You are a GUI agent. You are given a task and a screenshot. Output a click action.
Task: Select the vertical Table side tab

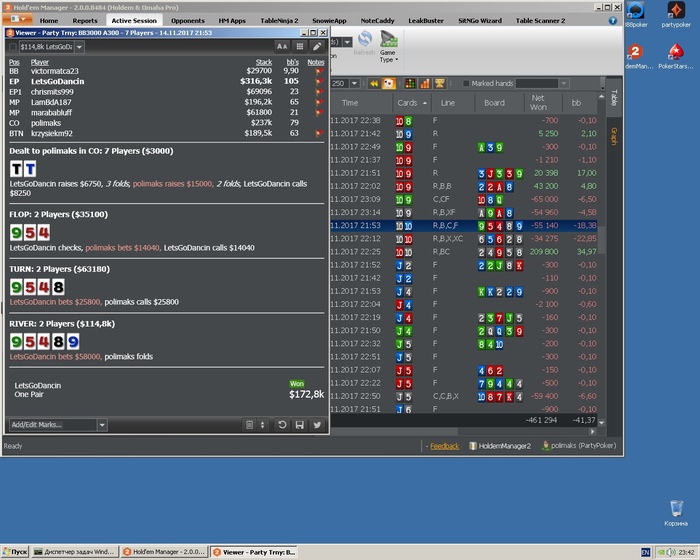pos(614,97)
